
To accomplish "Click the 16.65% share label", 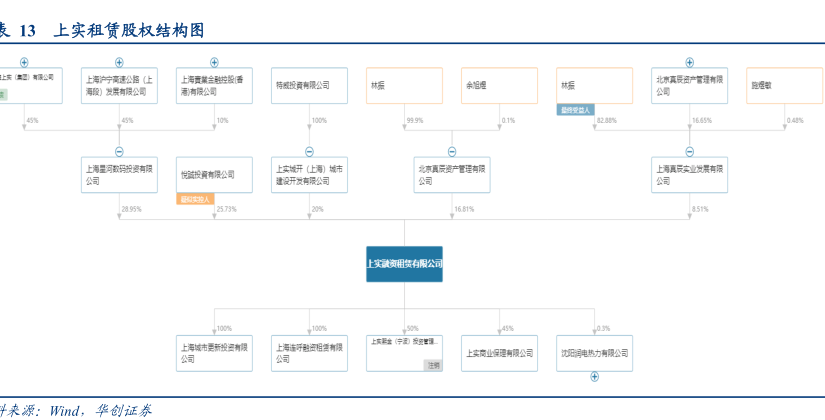I will tap(702, 121).
